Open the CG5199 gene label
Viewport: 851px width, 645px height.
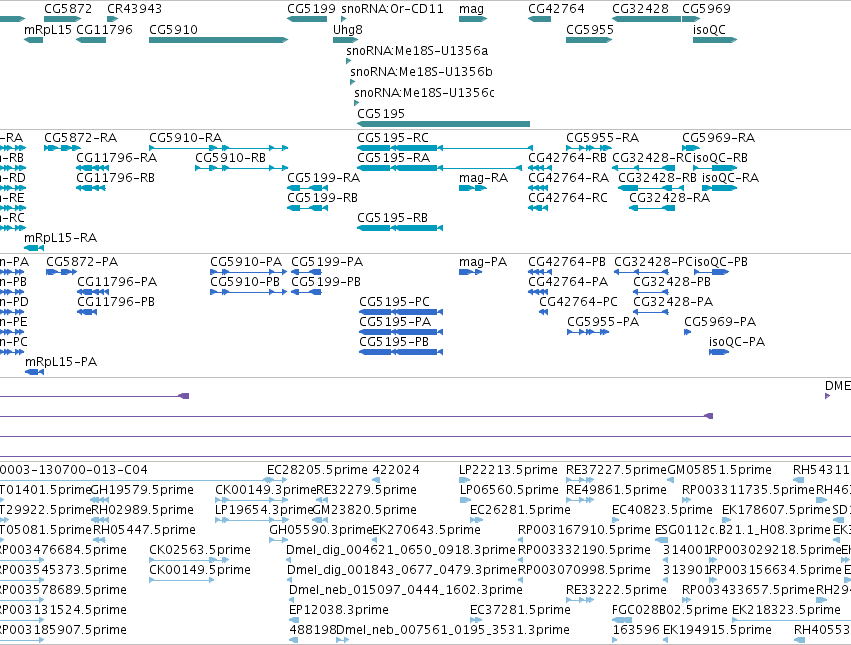coord(312,9)
